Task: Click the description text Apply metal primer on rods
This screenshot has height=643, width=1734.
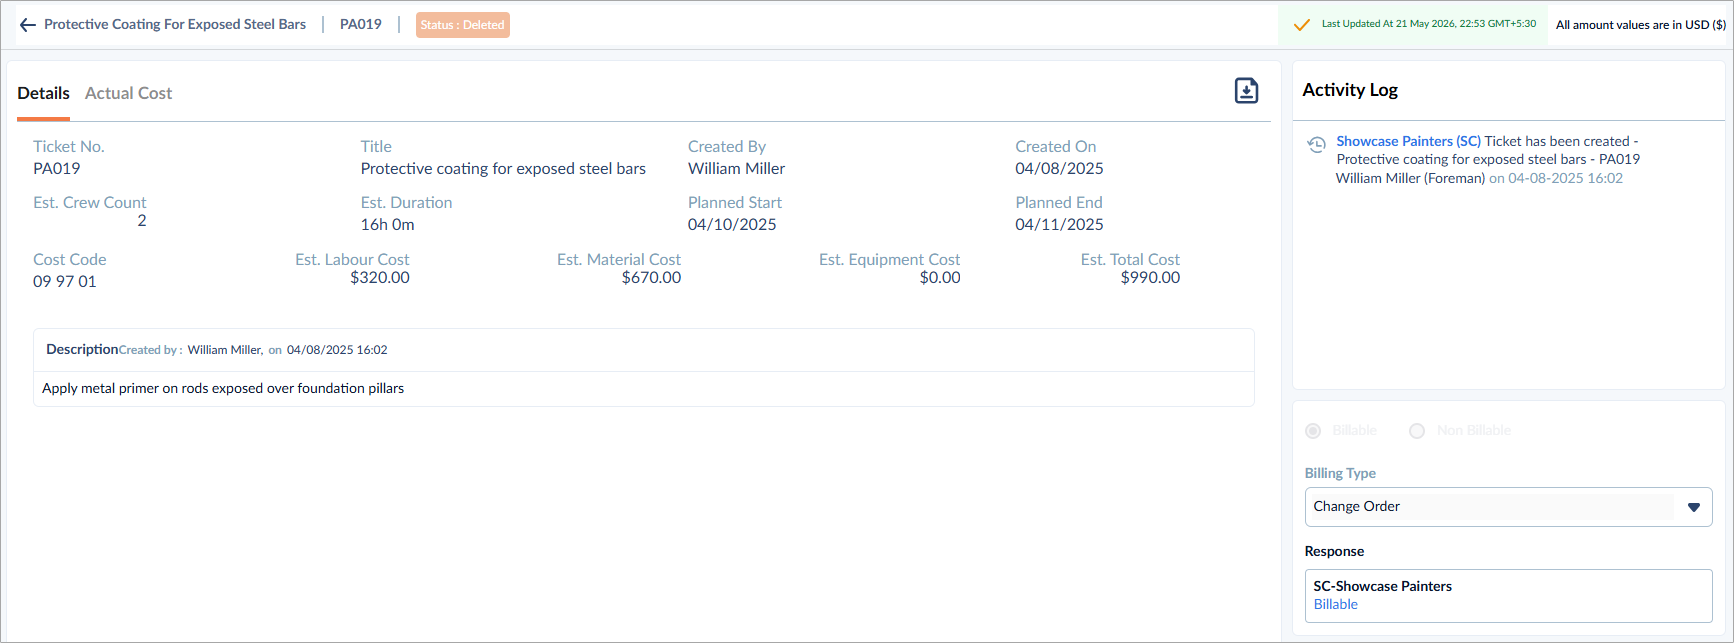Action: (223, 388)
